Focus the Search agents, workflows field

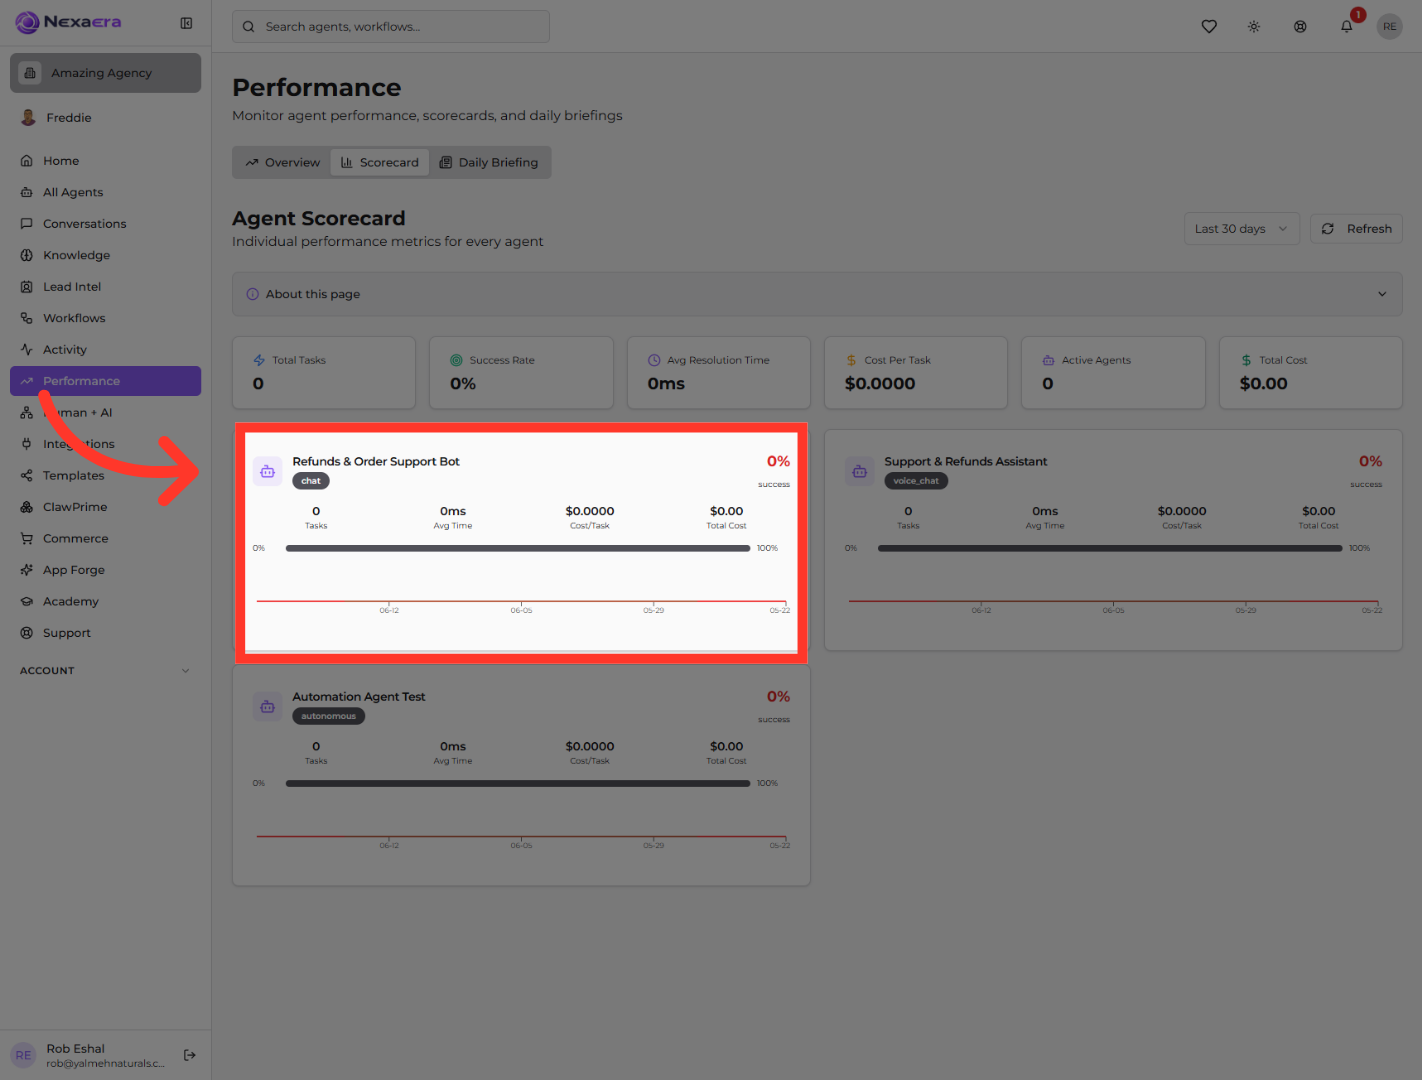[391, 27]
